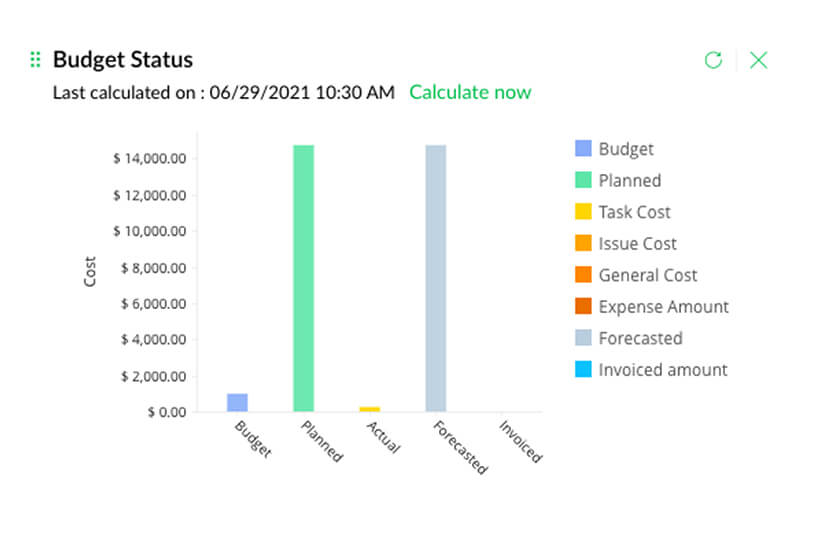
Task: Hide the Task Cost legend series
Action: pyautogui.click(x=634, y=212)
